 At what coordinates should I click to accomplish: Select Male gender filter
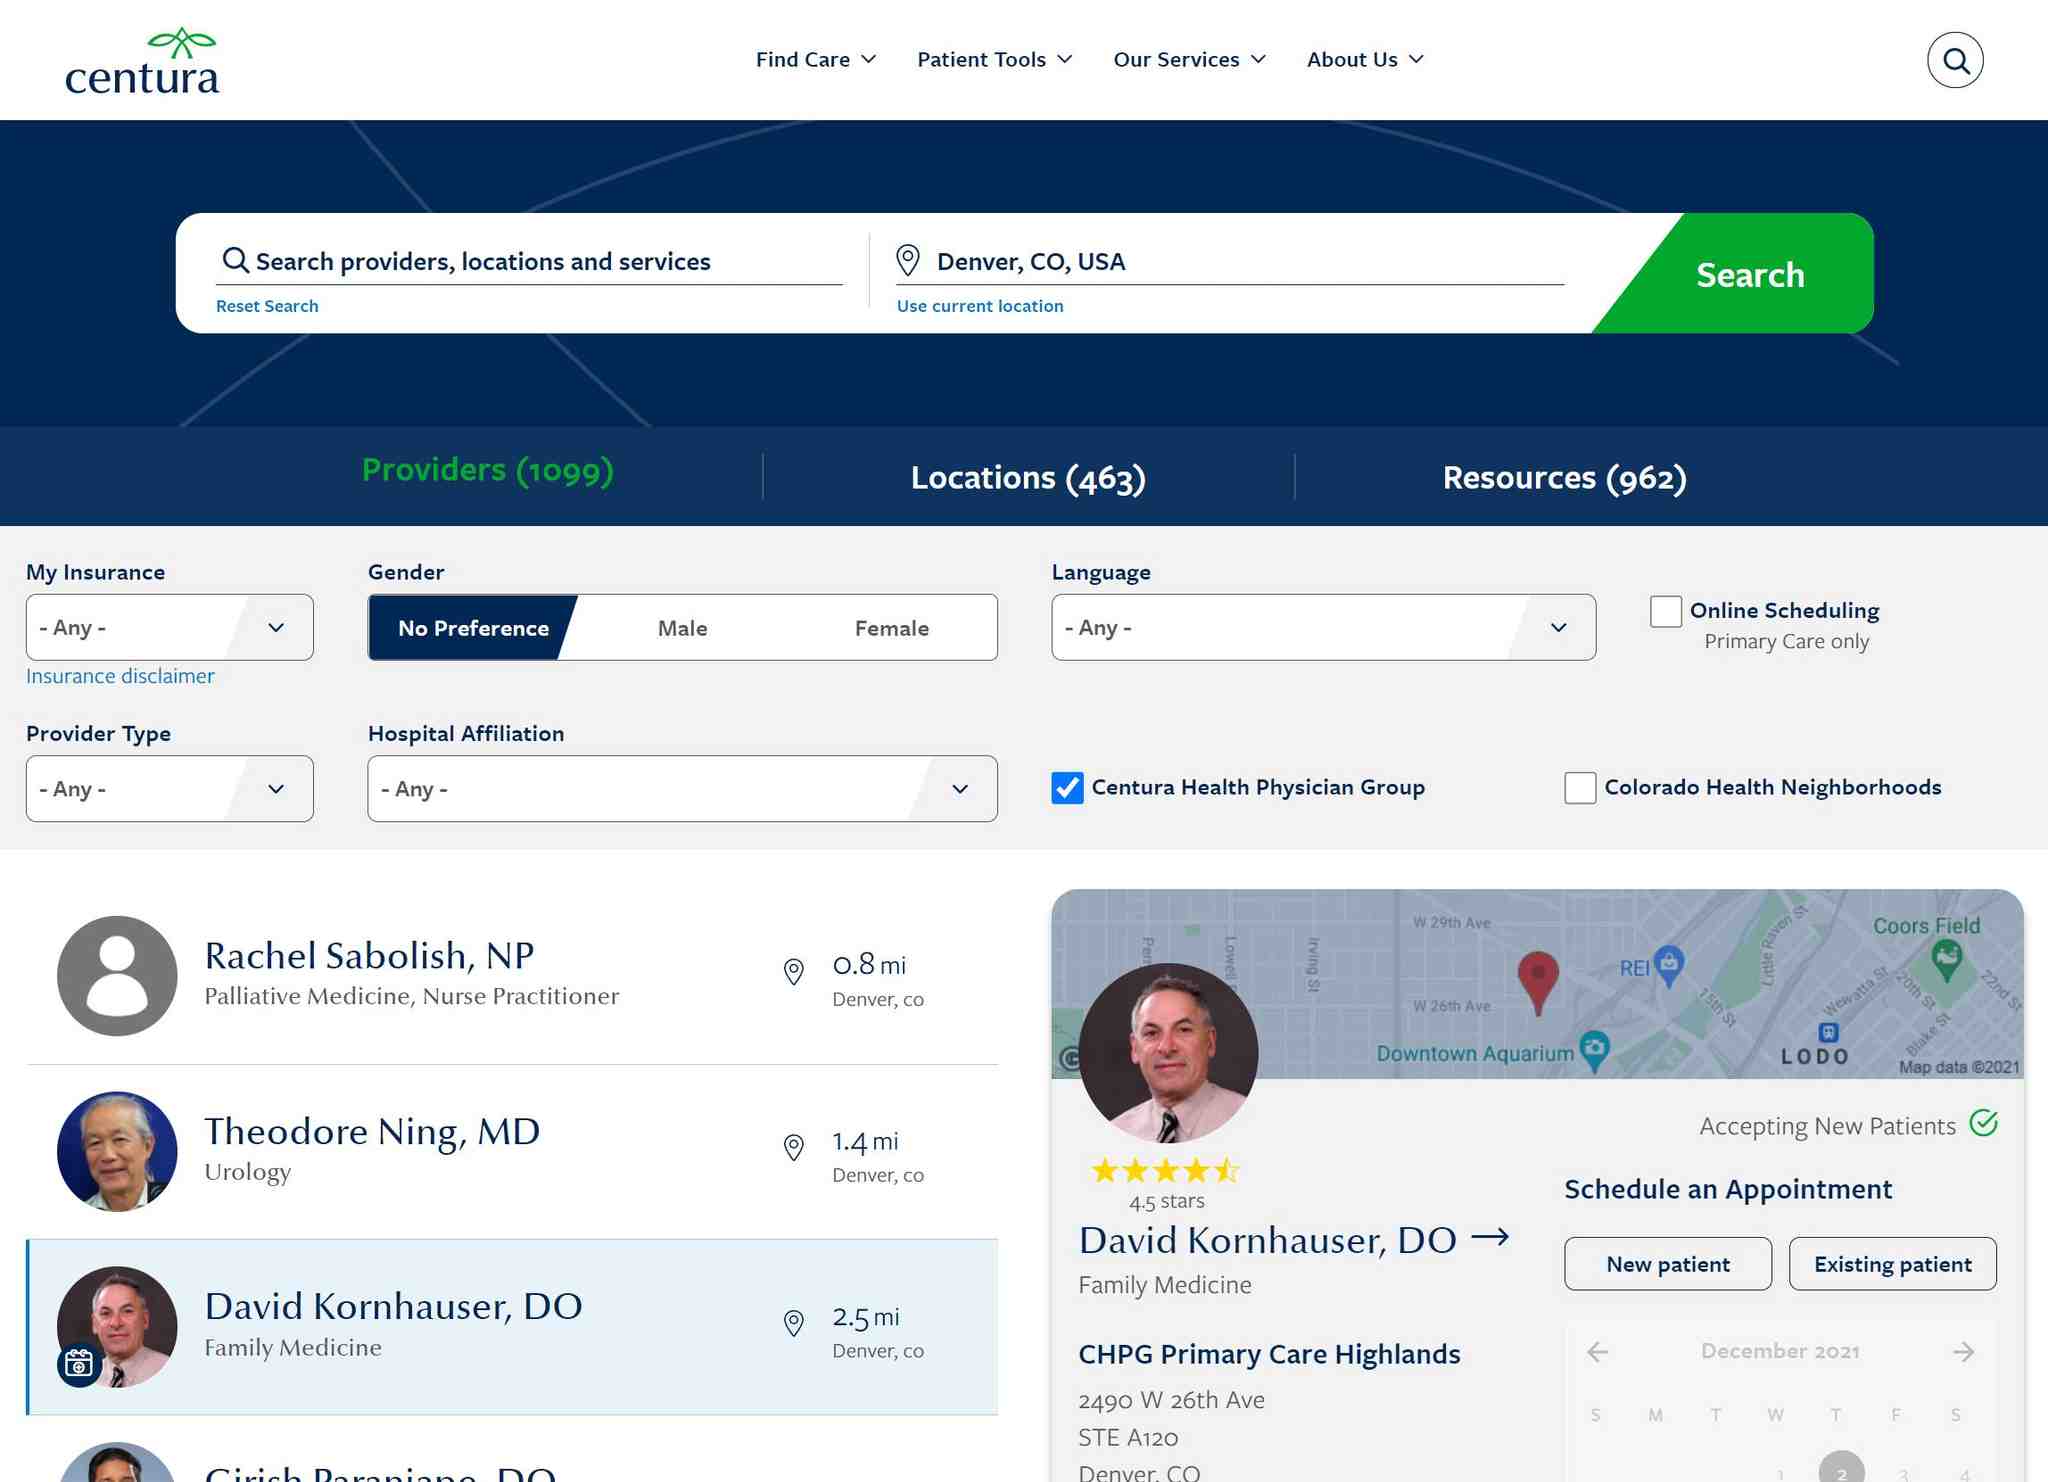682,628
